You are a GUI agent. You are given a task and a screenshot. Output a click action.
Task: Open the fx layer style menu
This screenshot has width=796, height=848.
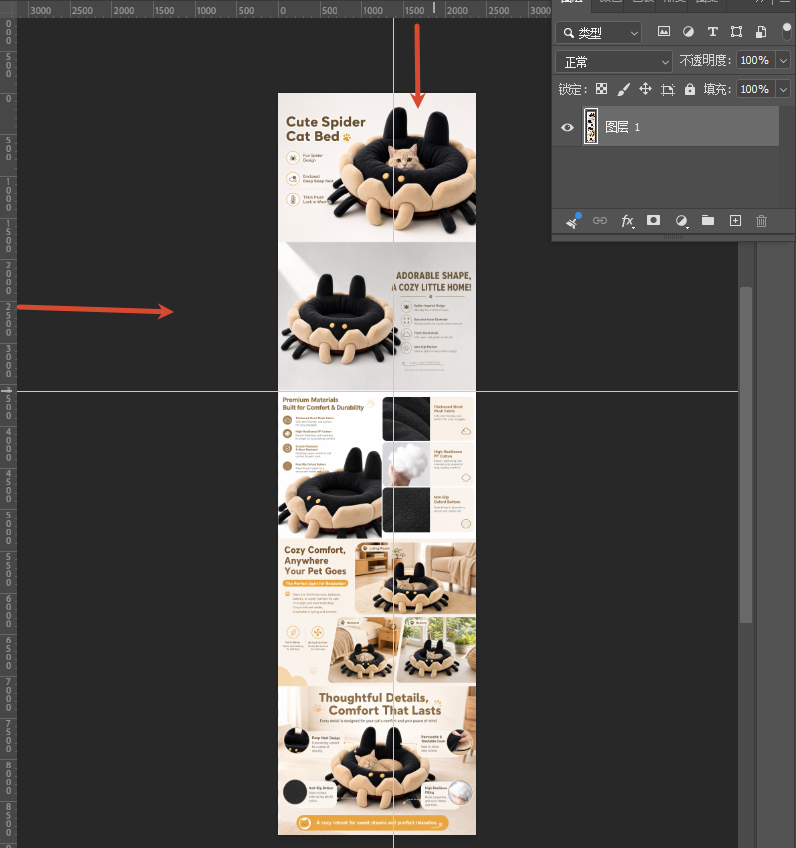tap(627, 221)
